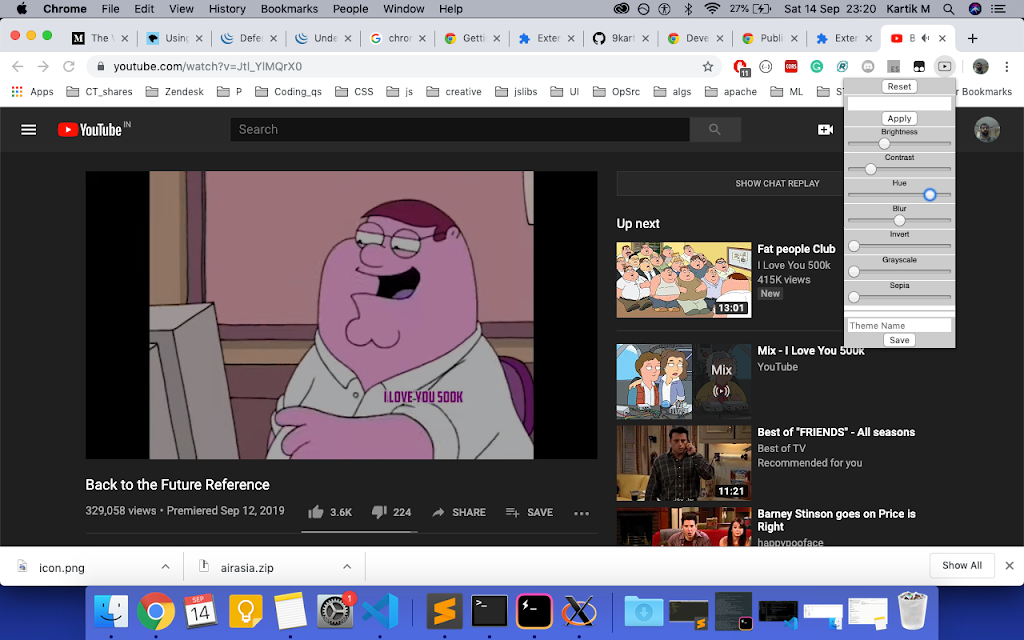Open Chrome three-dot menu
Viewport: 1024px width, 640px height.
pos(1006,66)
